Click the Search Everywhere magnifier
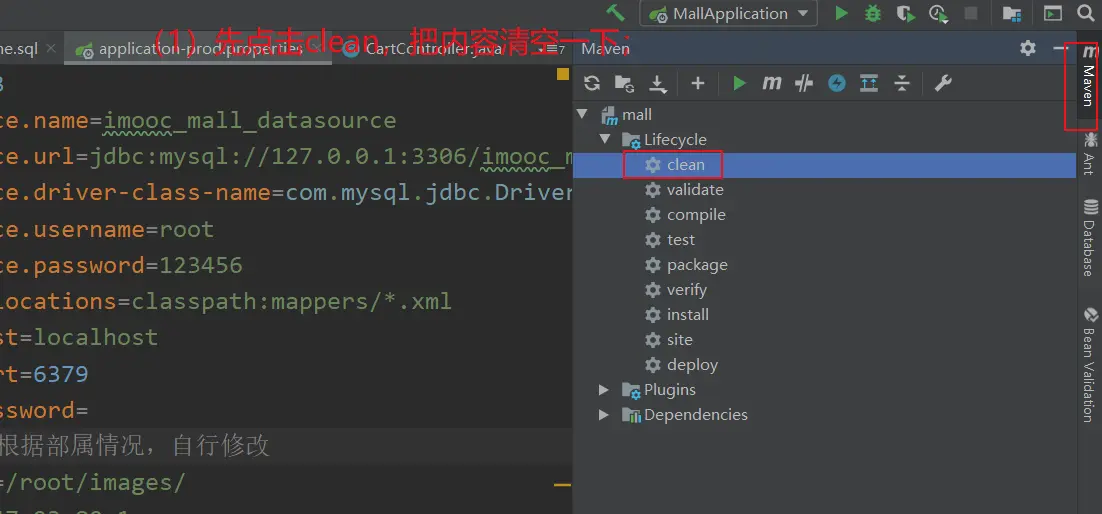Screen dimensions: 1102x514 point(1085,13)
